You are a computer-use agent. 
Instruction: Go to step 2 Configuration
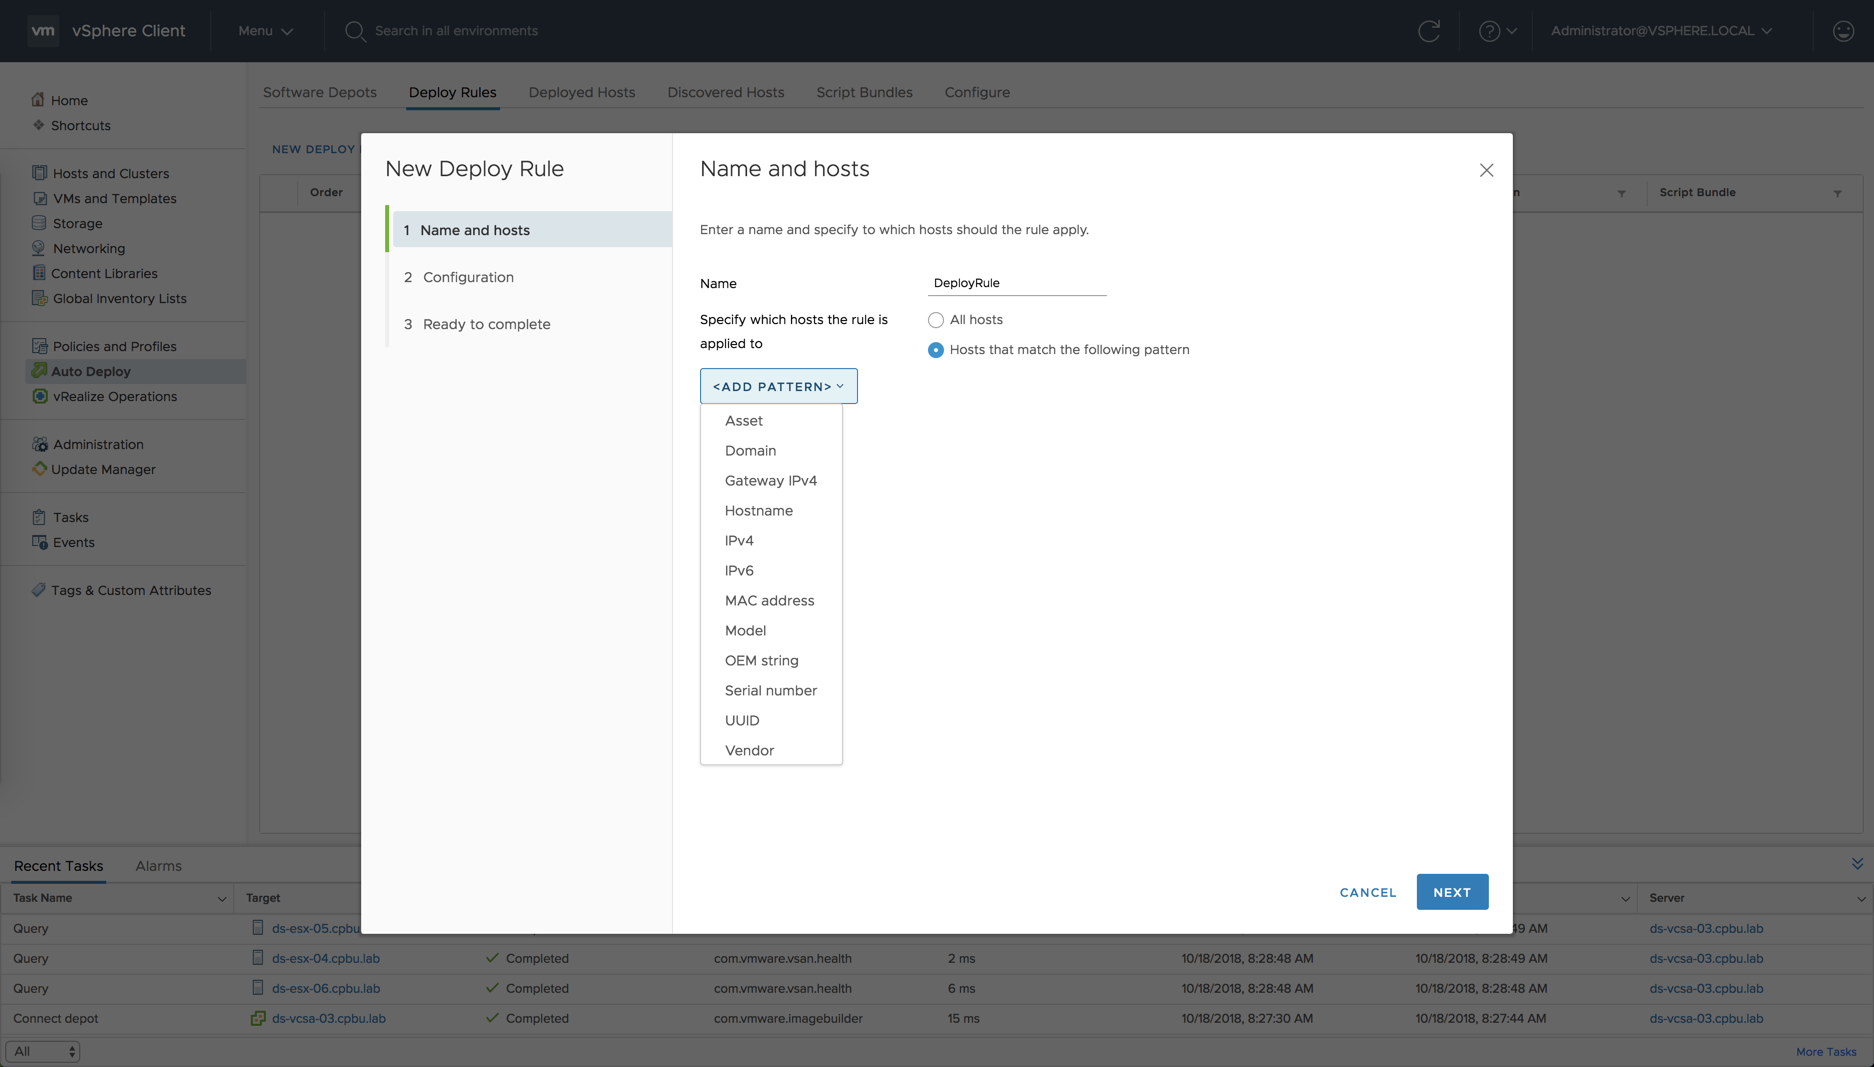tap(530, 277)
